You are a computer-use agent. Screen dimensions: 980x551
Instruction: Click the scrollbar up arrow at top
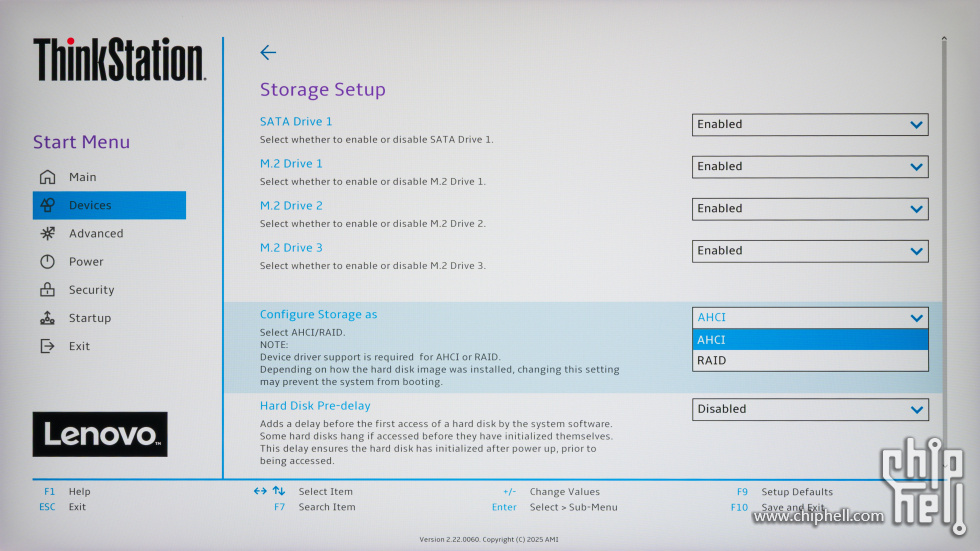coord(944,39)
